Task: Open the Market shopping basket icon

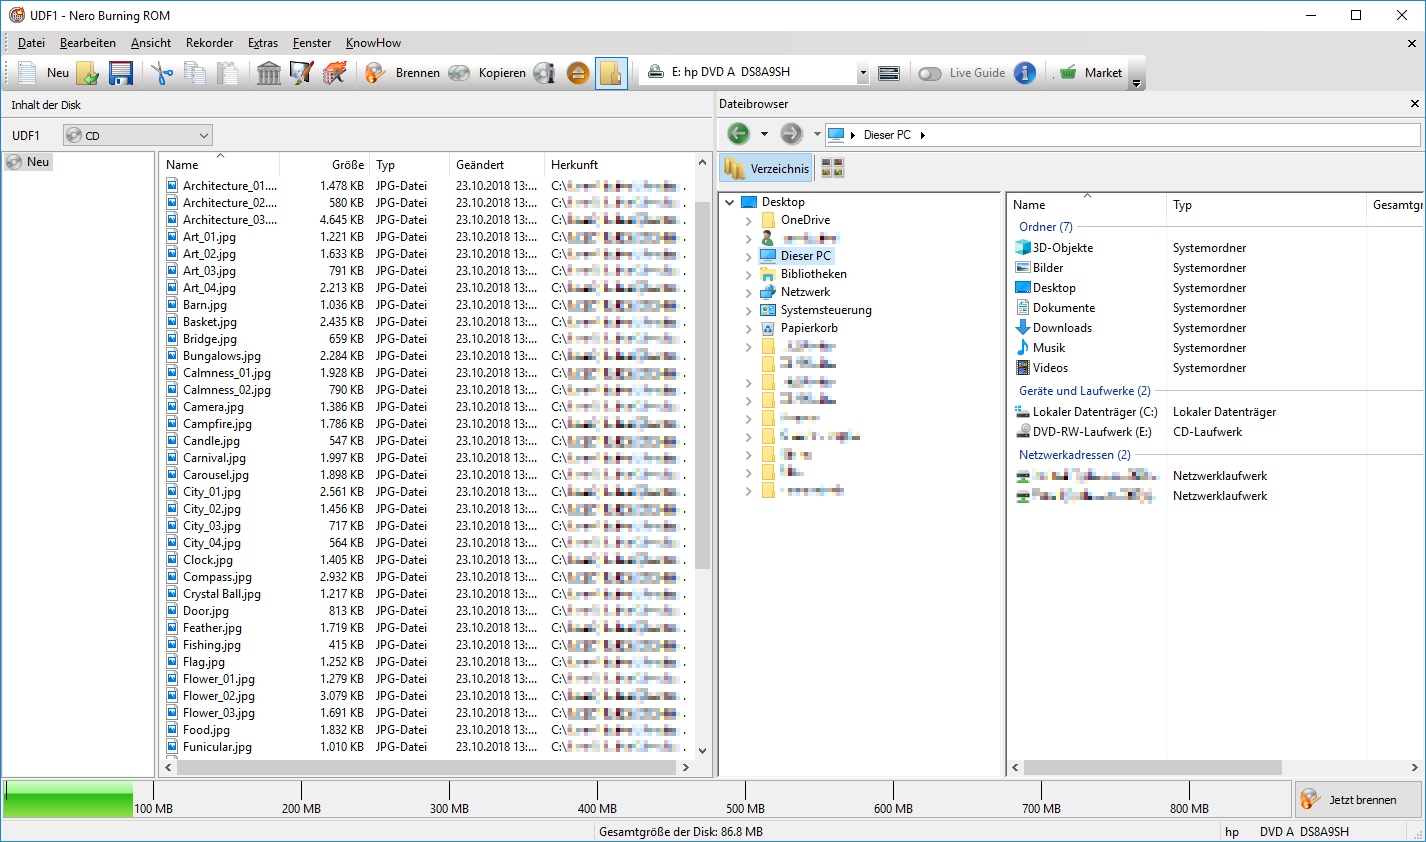Action: [x=1068, y=73]
